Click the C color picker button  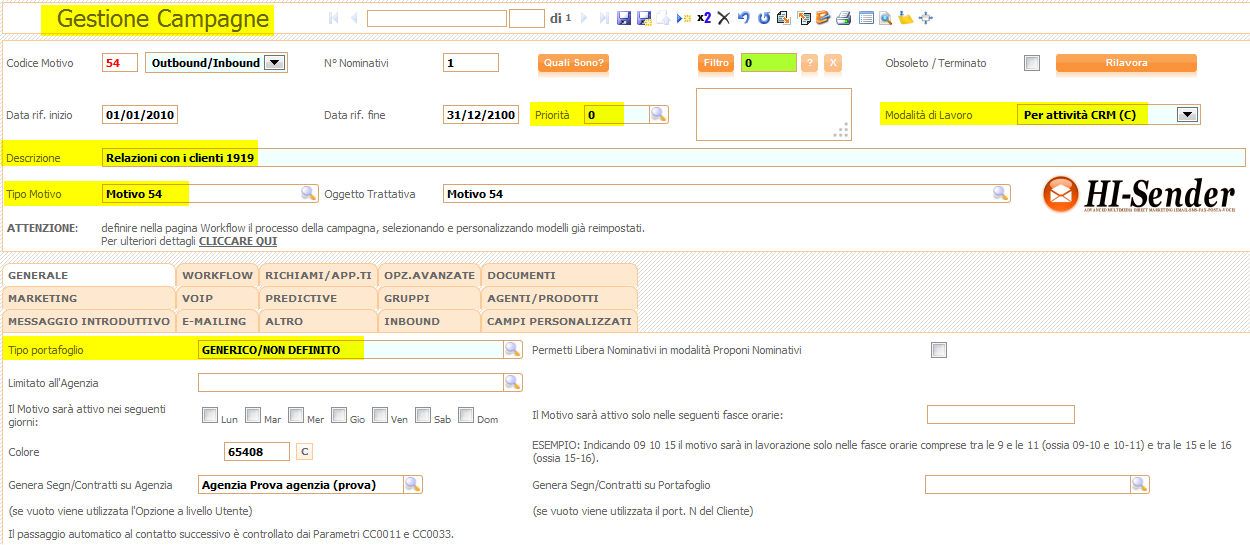pos(306,452)
